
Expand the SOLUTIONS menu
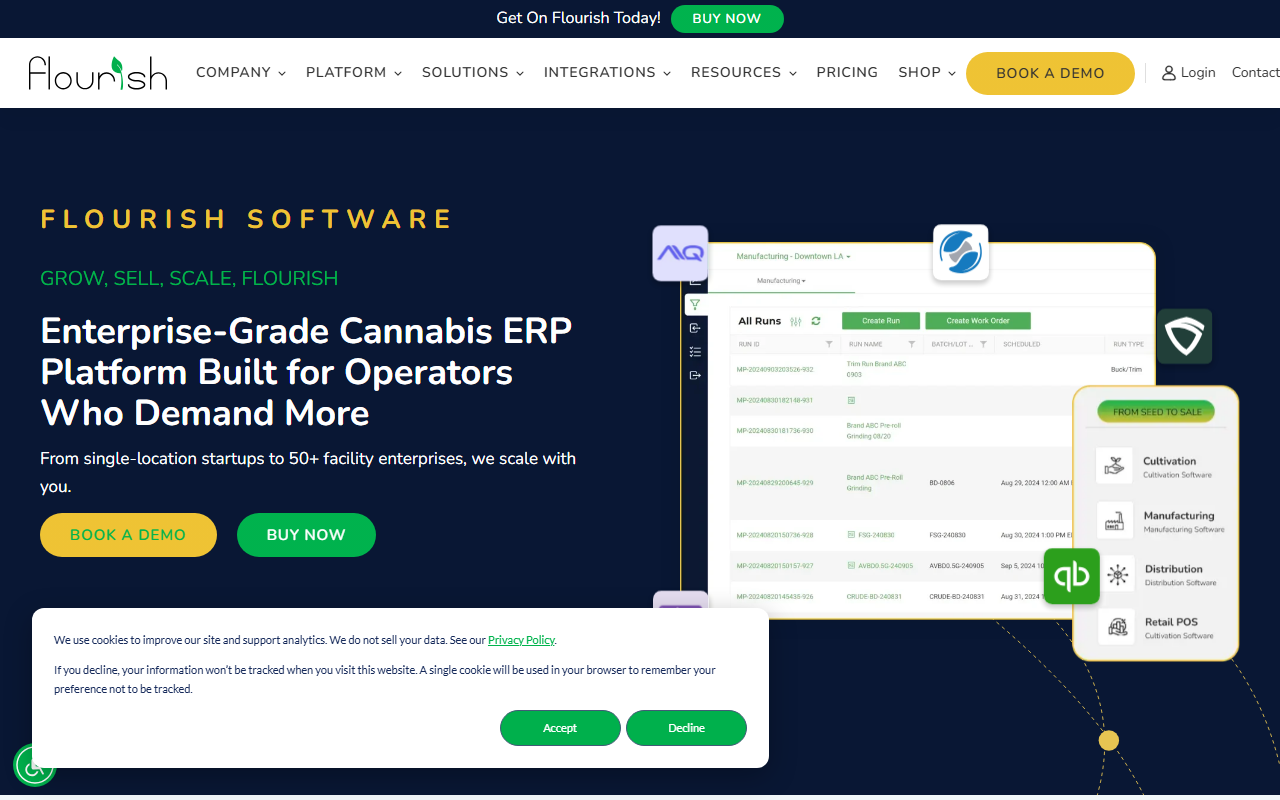(473, 73)
